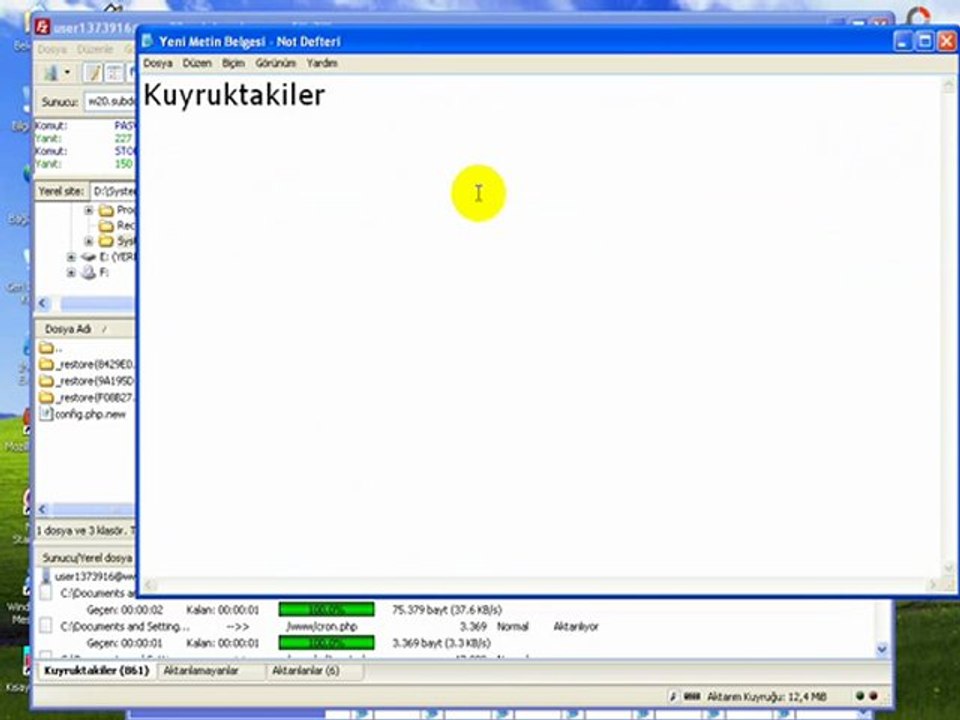This screenshot has height=720, width=960.
Task: Click the Notepad vertical scrollbar up arrow
Action: [948, 86]
